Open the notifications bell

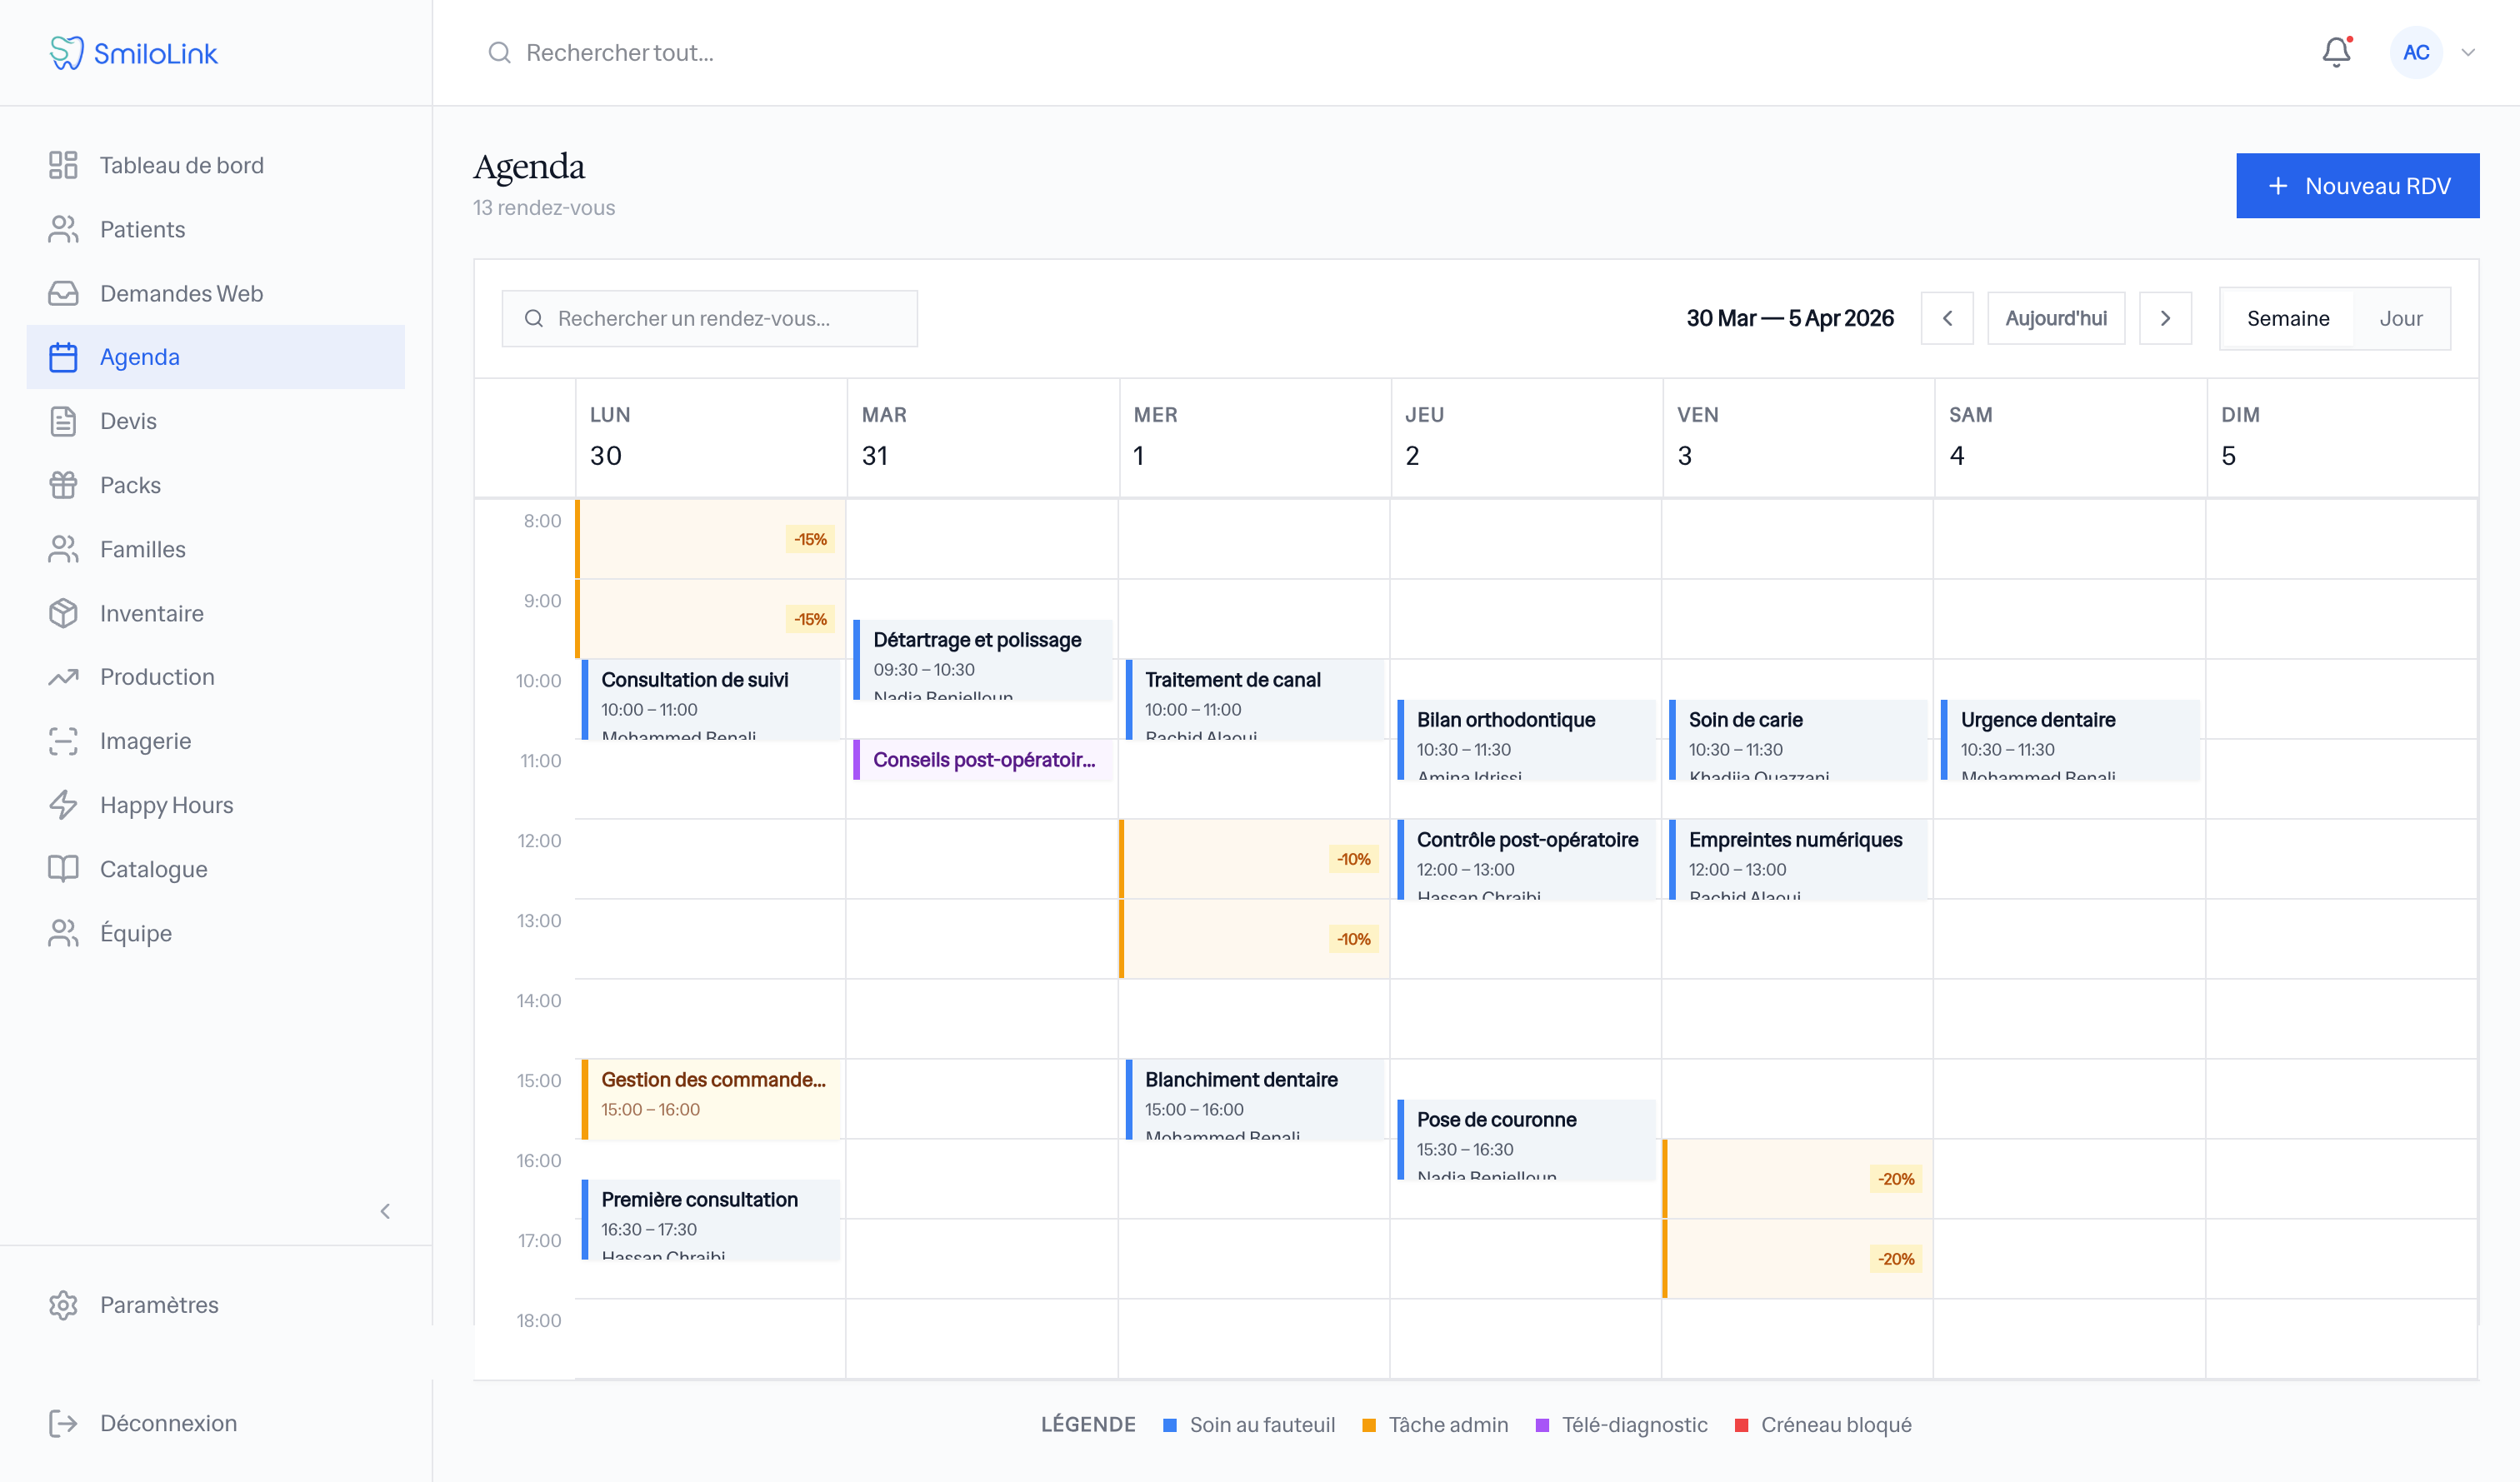click(2335, 52)
